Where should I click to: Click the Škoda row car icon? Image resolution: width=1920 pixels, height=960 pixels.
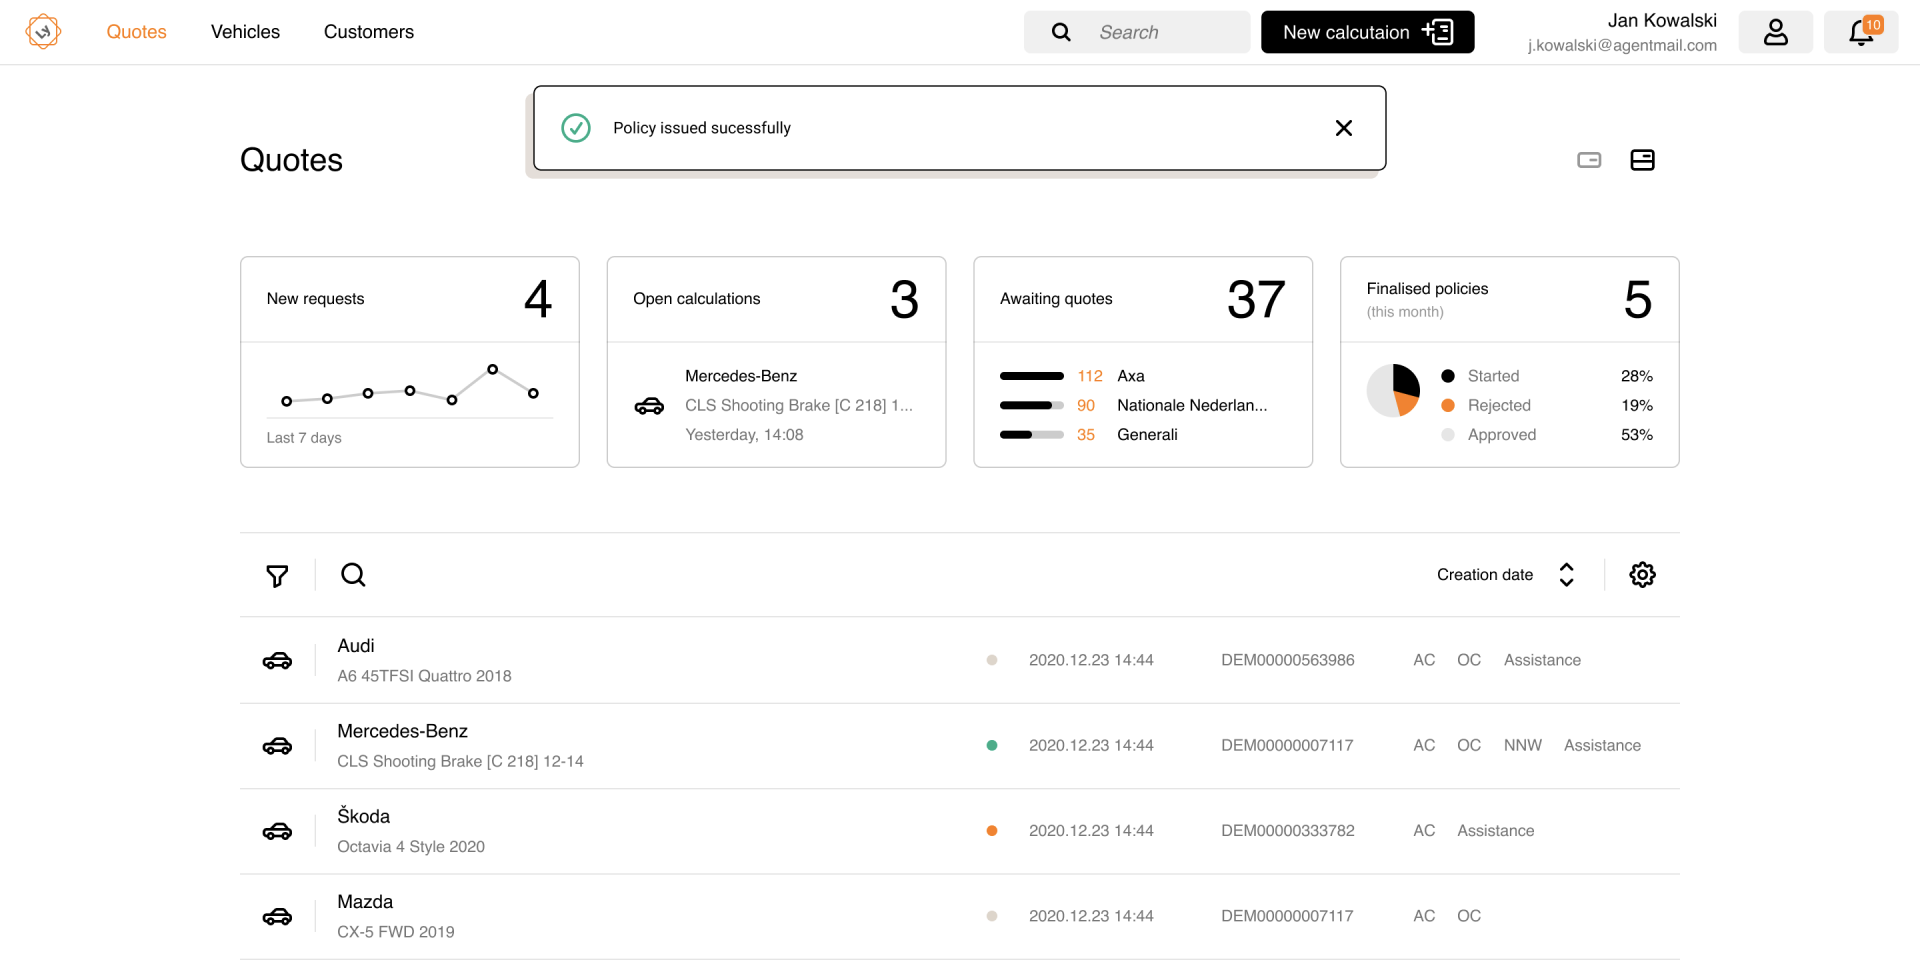pos(277,831)
